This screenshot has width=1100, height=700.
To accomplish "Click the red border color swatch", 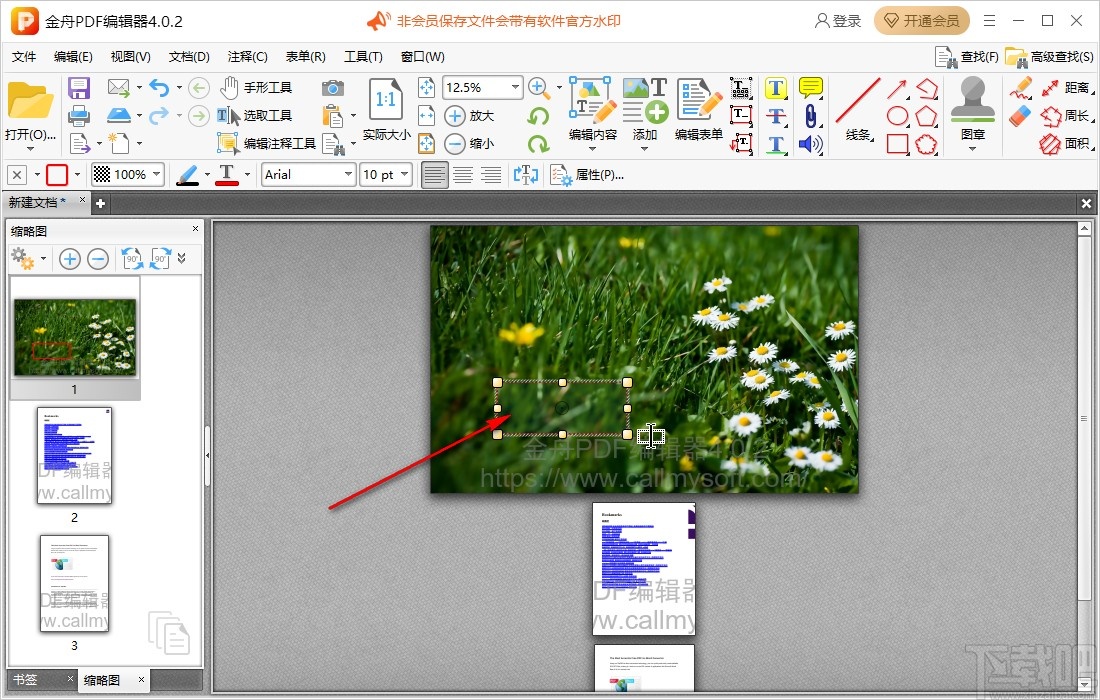I will pos(57,175).
